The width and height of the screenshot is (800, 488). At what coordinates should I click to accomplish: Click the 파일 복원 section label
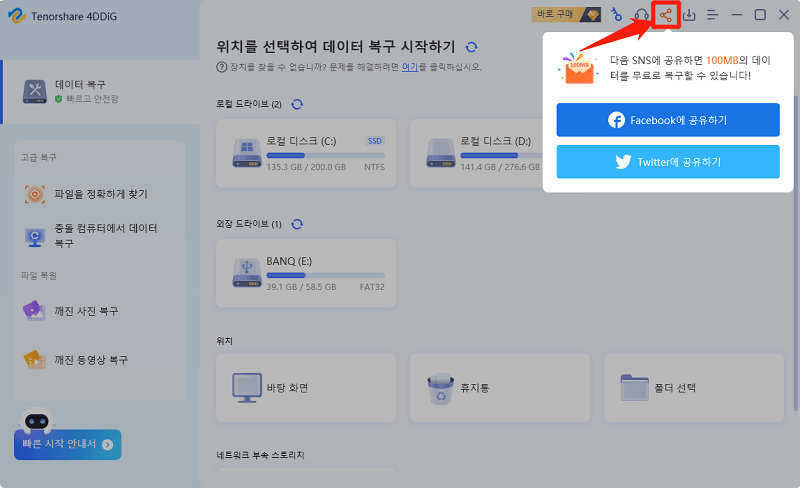(38, 276)
